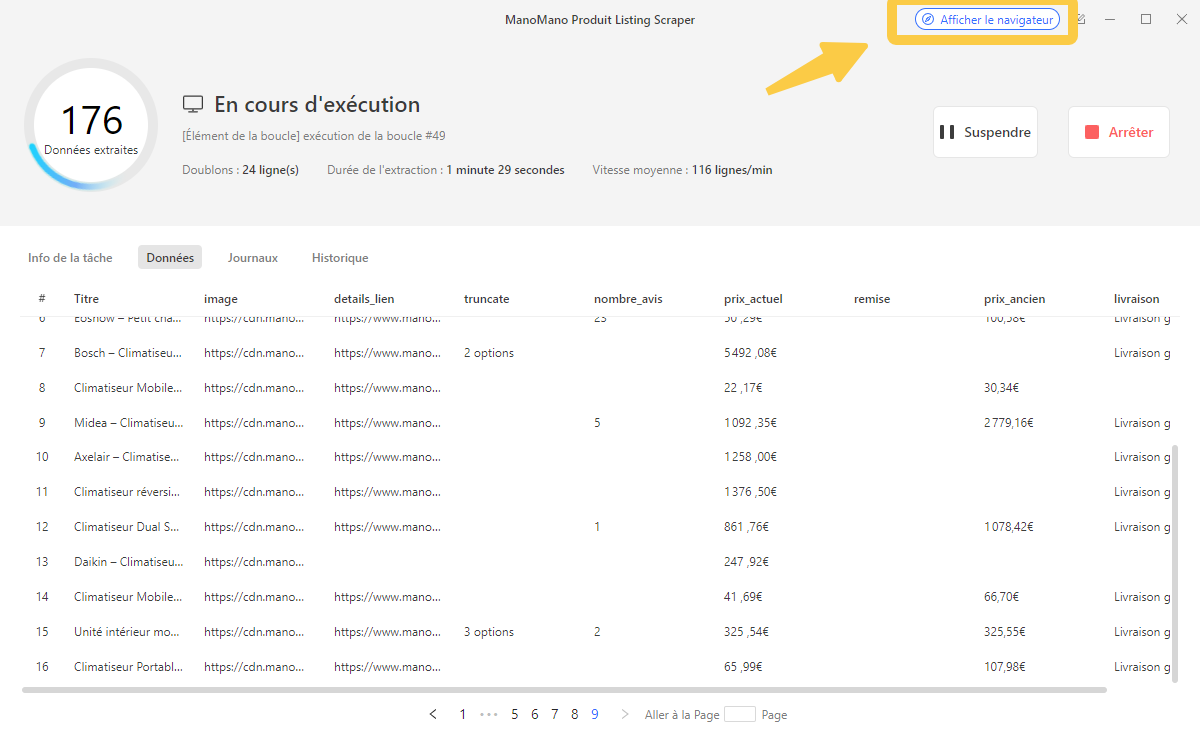Click the 176 Données extraites progress ring
This screenshot has width=1200, height=734.
pyautogui.click(x=91, y=125)
